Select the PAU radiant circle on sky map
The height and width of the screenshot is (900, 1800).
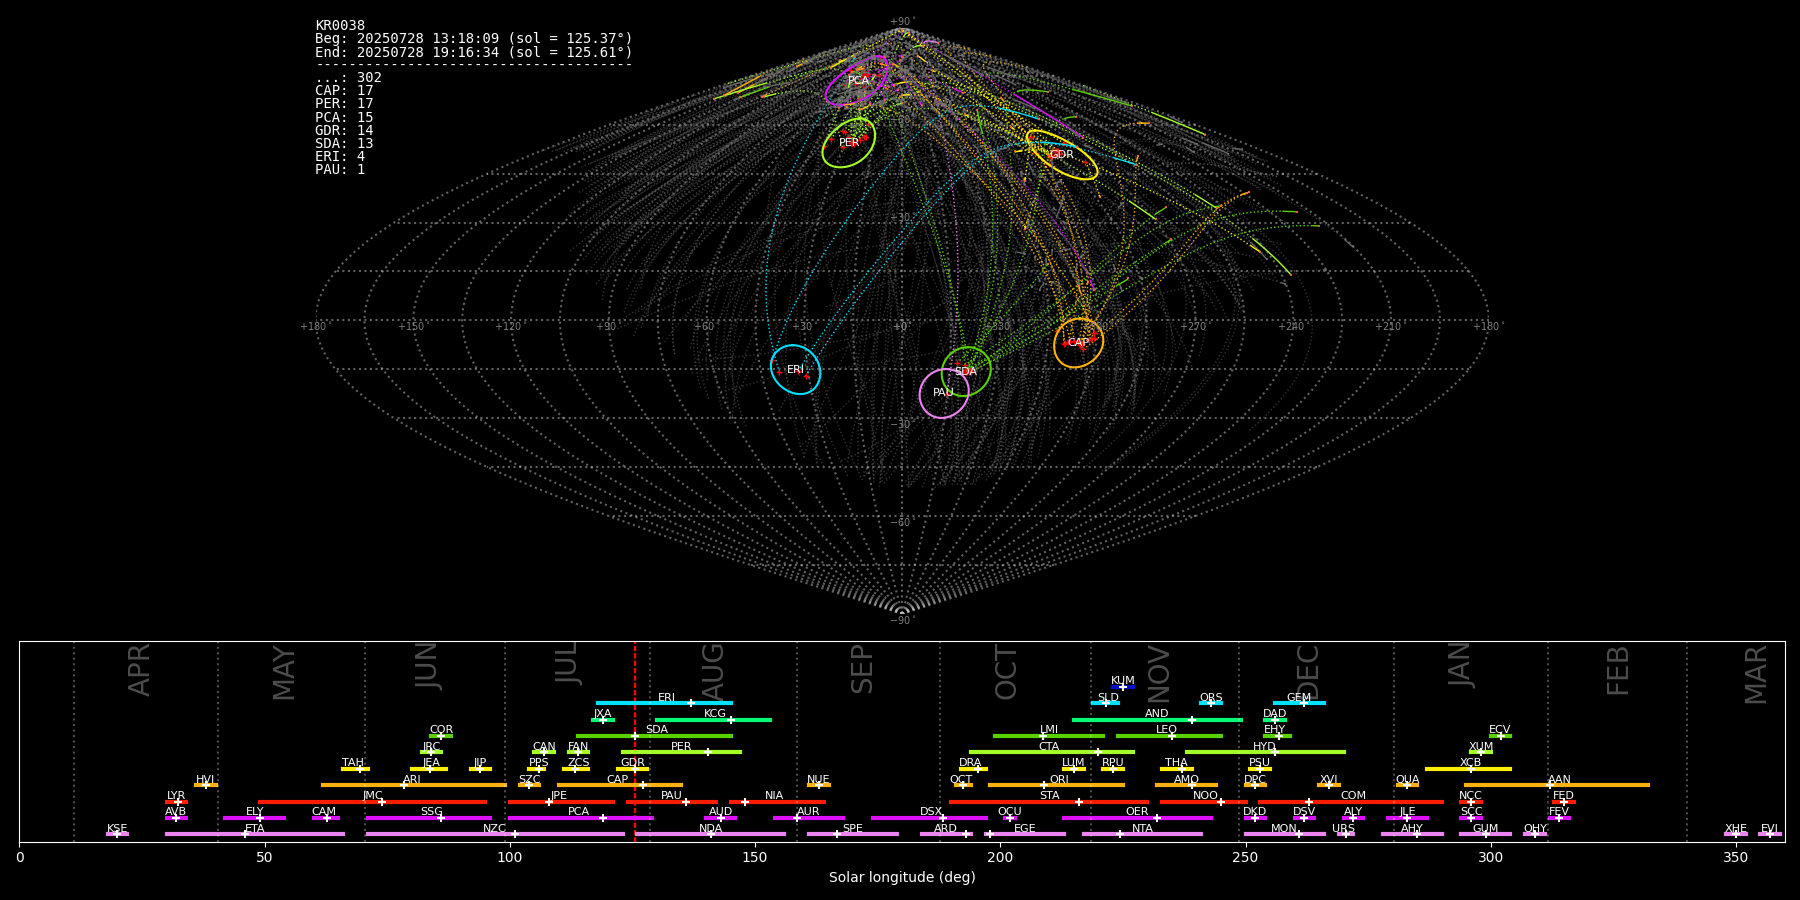tap(944, 393)
